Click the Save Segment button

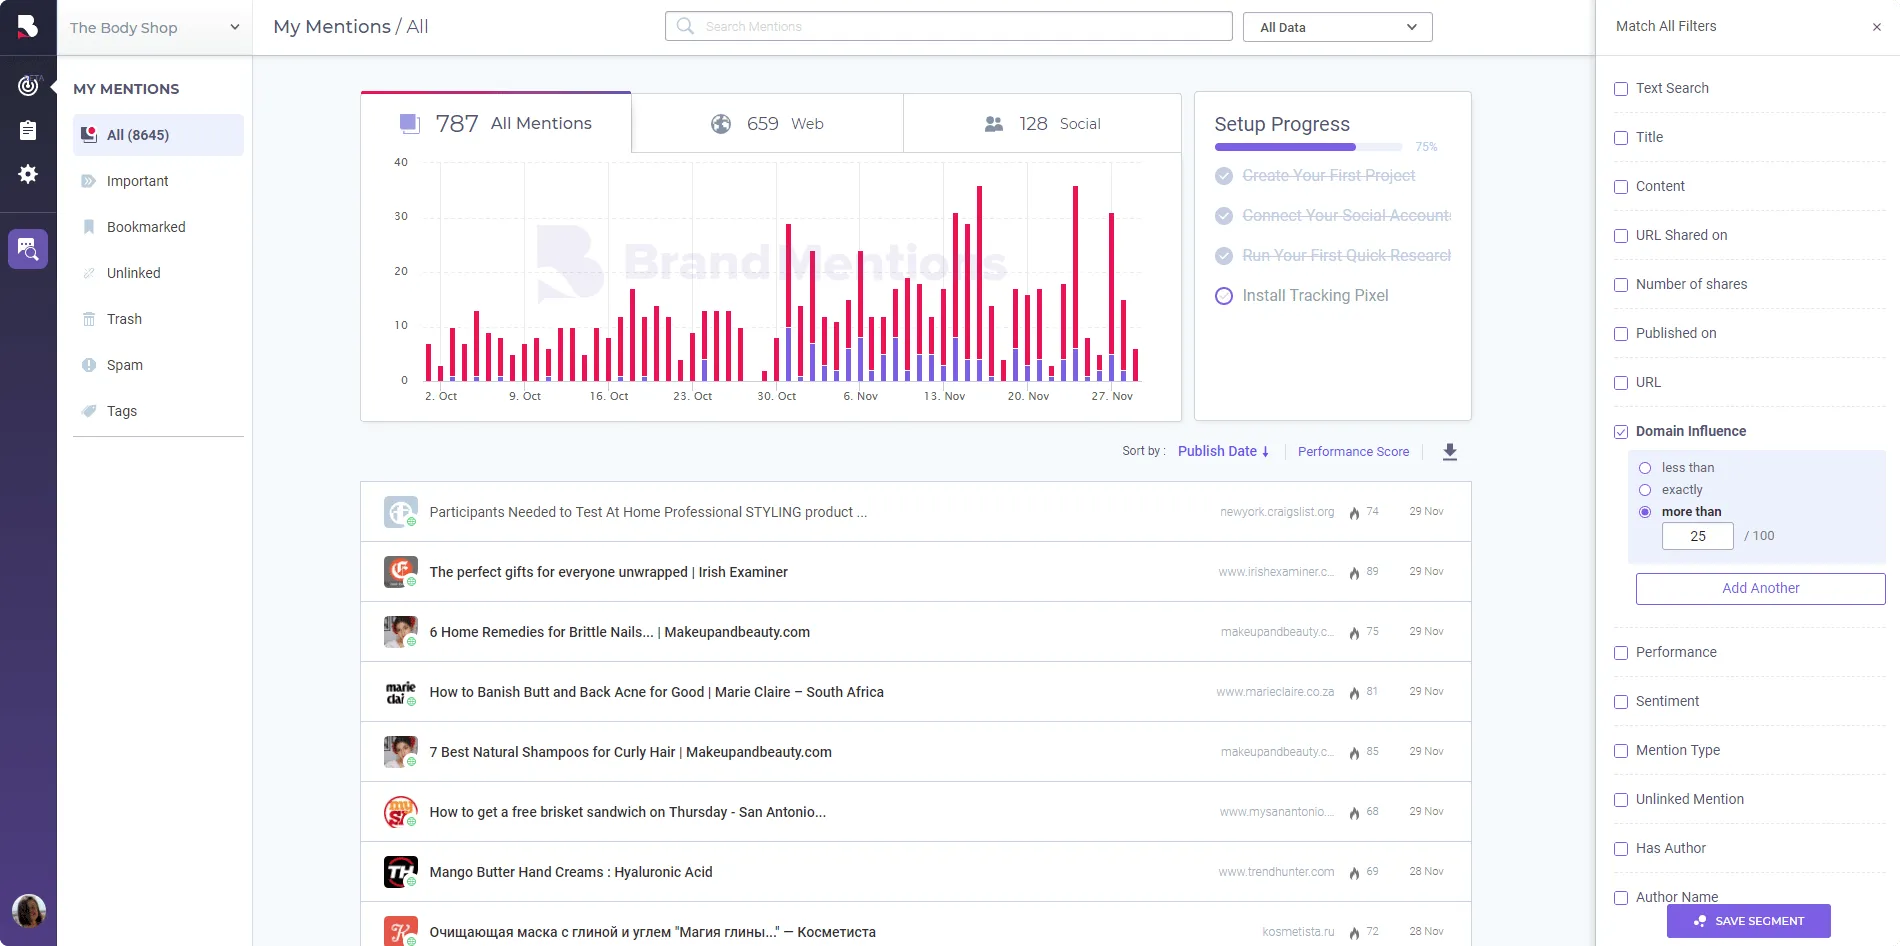coord(1748,921)
